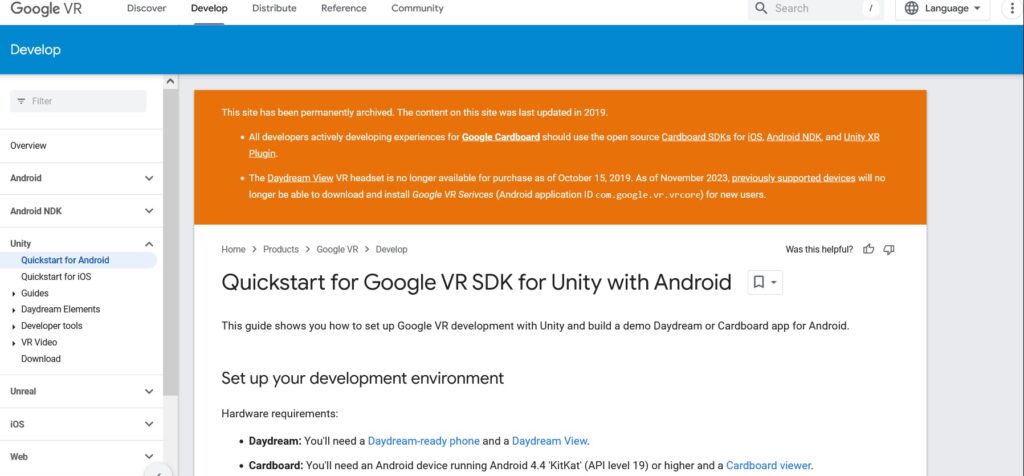
Task: Expand the Developer tools tree item
Action: 14,326
